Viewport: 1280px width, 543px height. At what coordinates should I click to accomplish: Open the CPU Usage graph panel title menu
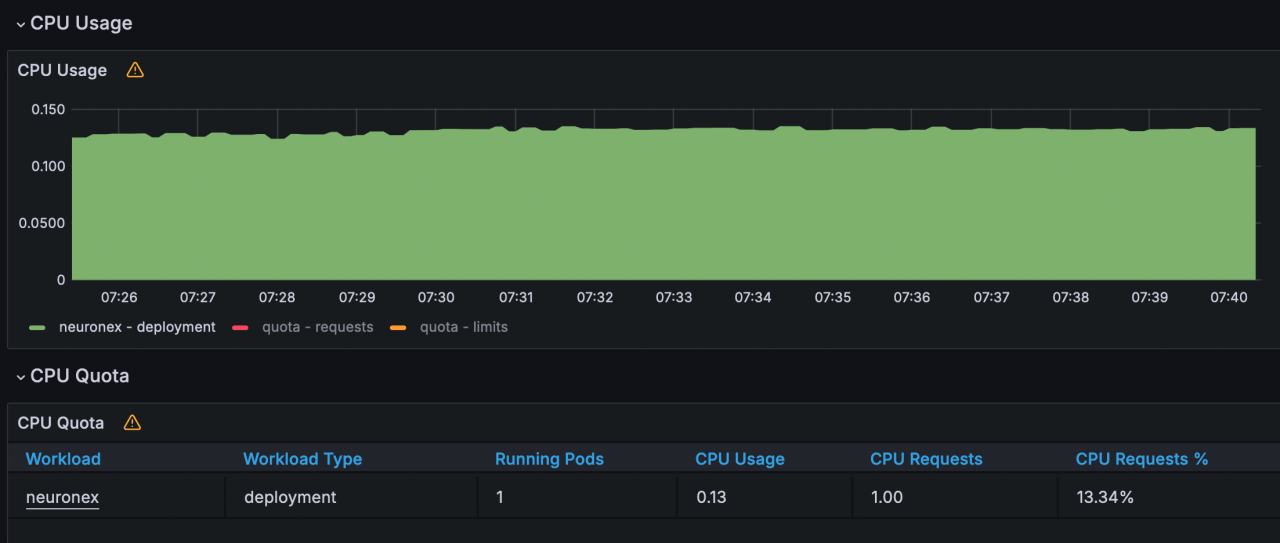[62, 70]
